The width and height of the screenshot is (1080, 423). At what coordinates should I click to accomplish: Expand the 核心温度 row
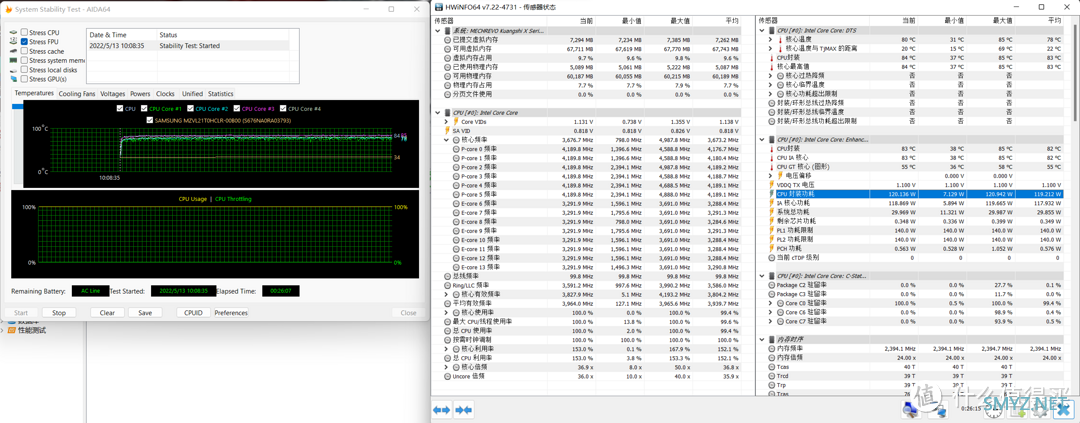pos(770,39)
